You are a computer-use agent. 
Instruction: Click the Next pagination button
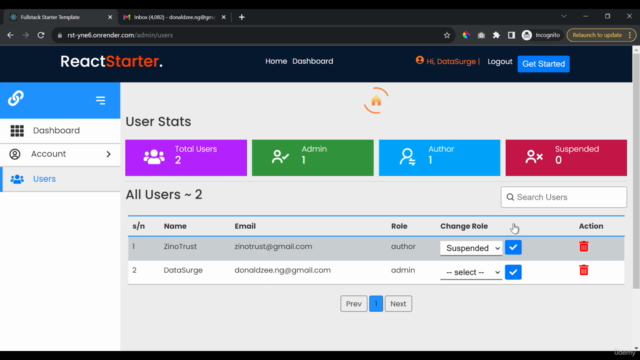[398, 304]
